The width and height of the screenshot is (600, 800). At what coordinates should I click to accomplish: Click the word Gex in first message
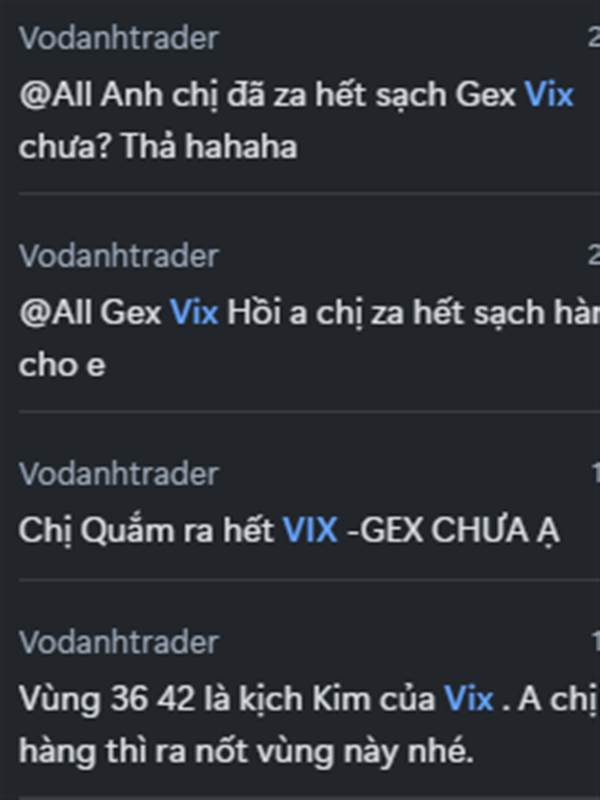(485, 95)
